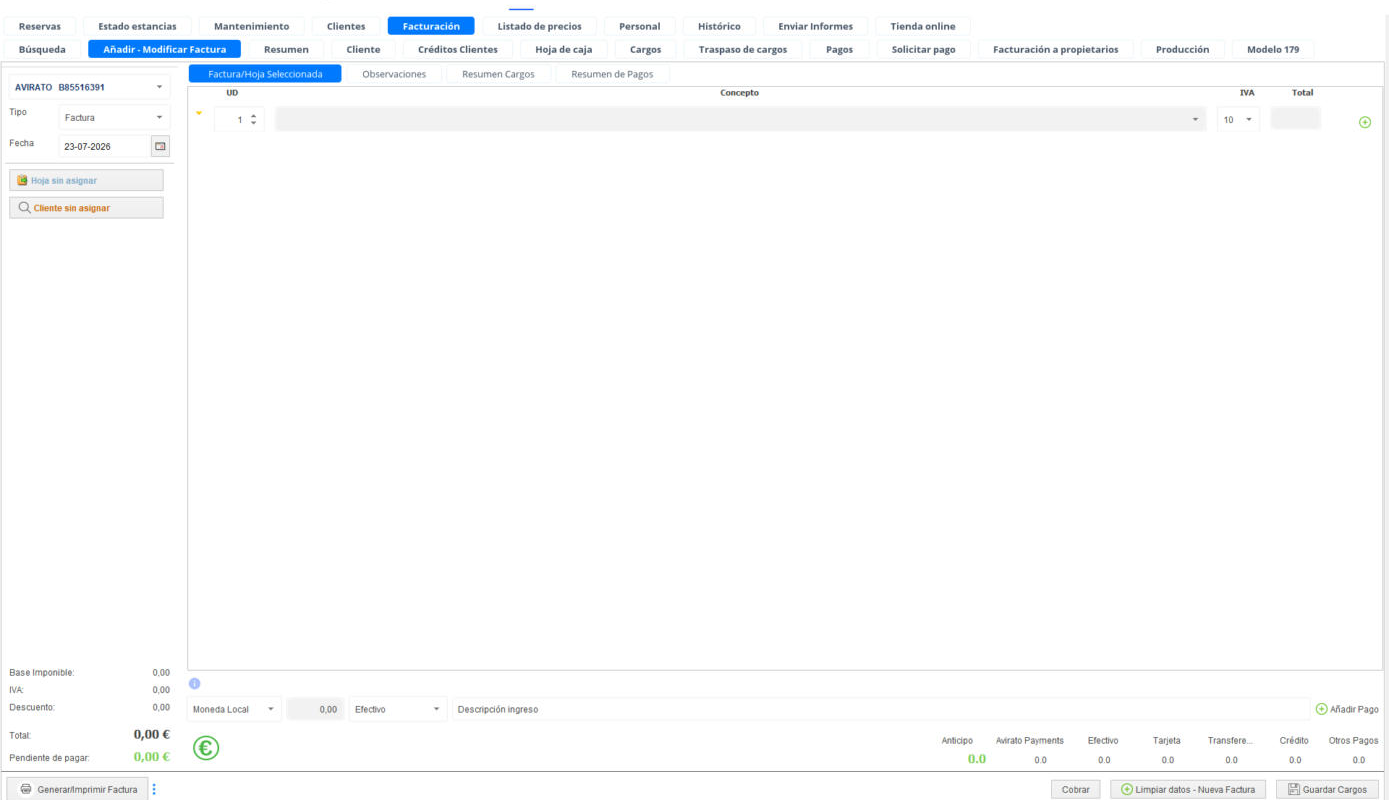Open the calendar picker next to Fecha
Viewport: 1389px width, 800px height.
click(160, 146)
